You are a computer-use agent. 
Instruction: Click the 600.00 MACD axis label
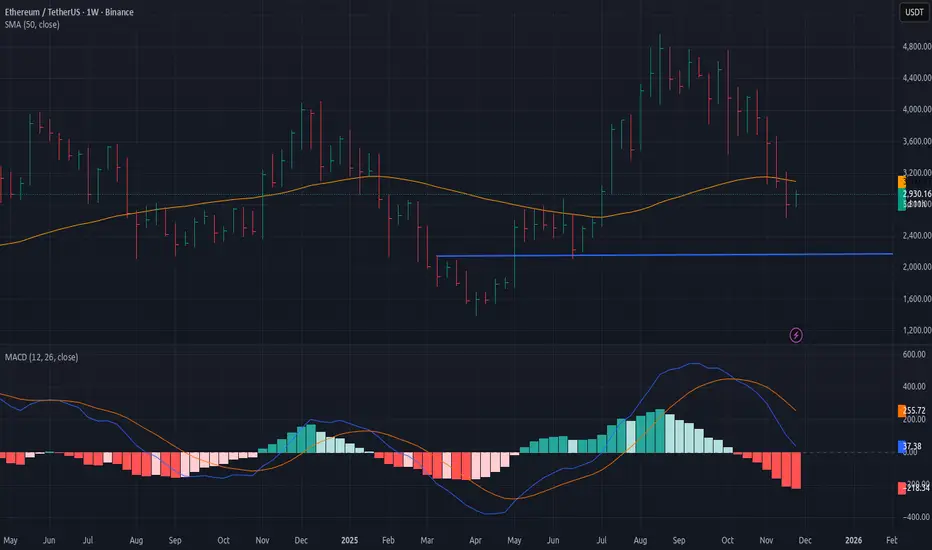pyautogui.click(x=914, y=354)
